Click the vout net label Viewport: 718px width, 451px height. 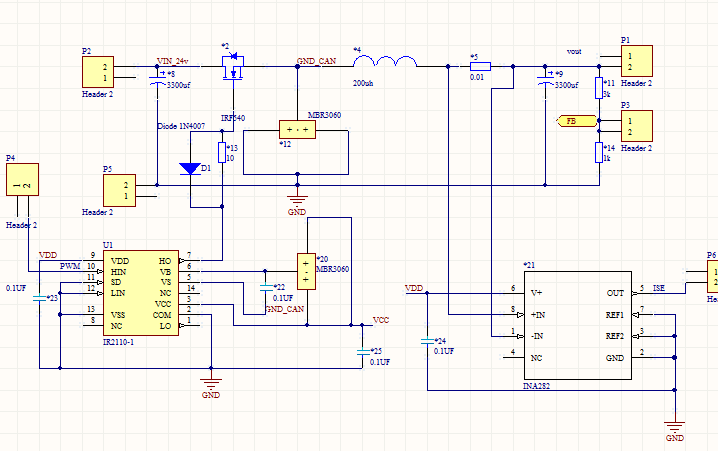pyautogui.click(x=574, y=51)
